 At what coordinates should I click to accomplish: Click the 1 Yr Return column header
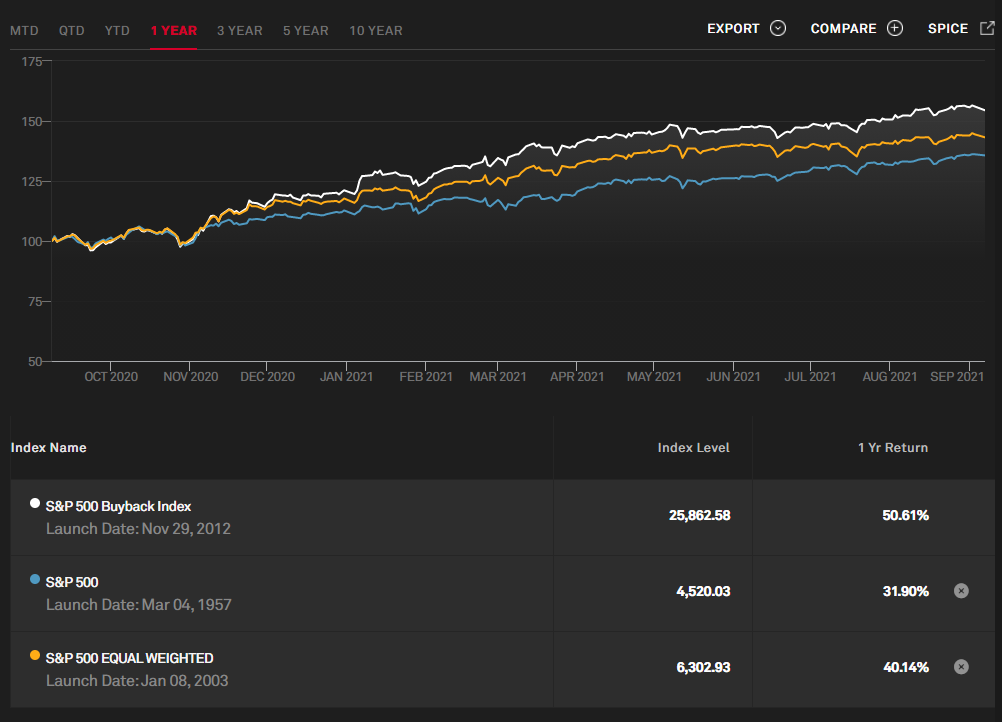[893, 448]
